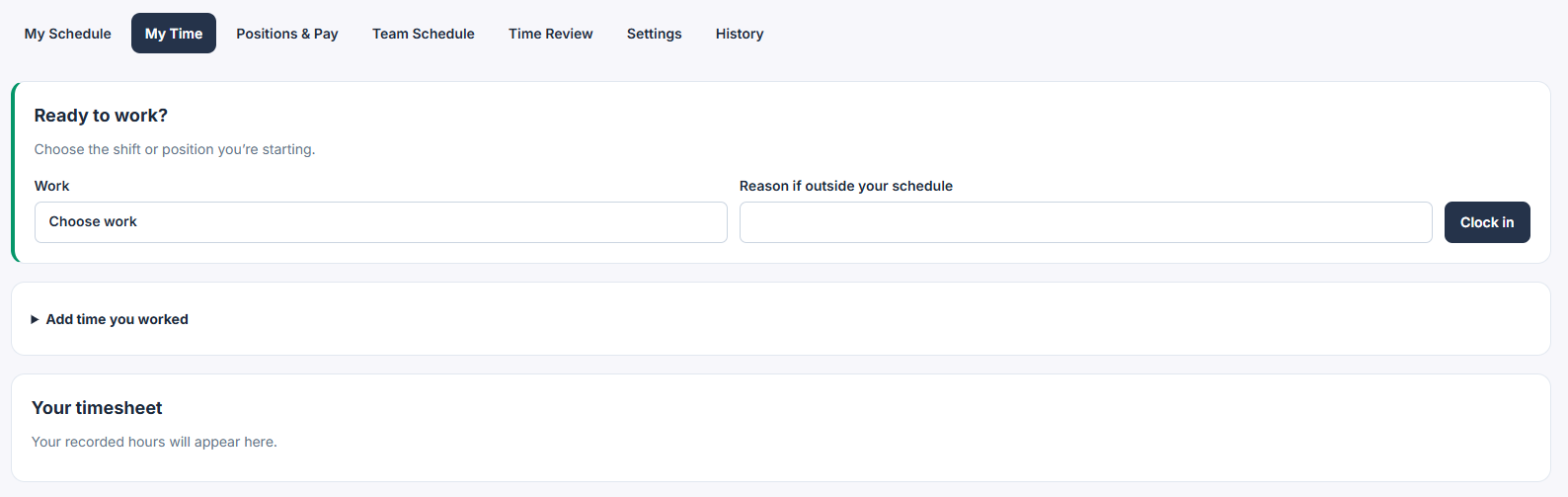Click 'Your recorded hours will appear here.' text
Viewport: 1568px width, 497px height.
154,441
